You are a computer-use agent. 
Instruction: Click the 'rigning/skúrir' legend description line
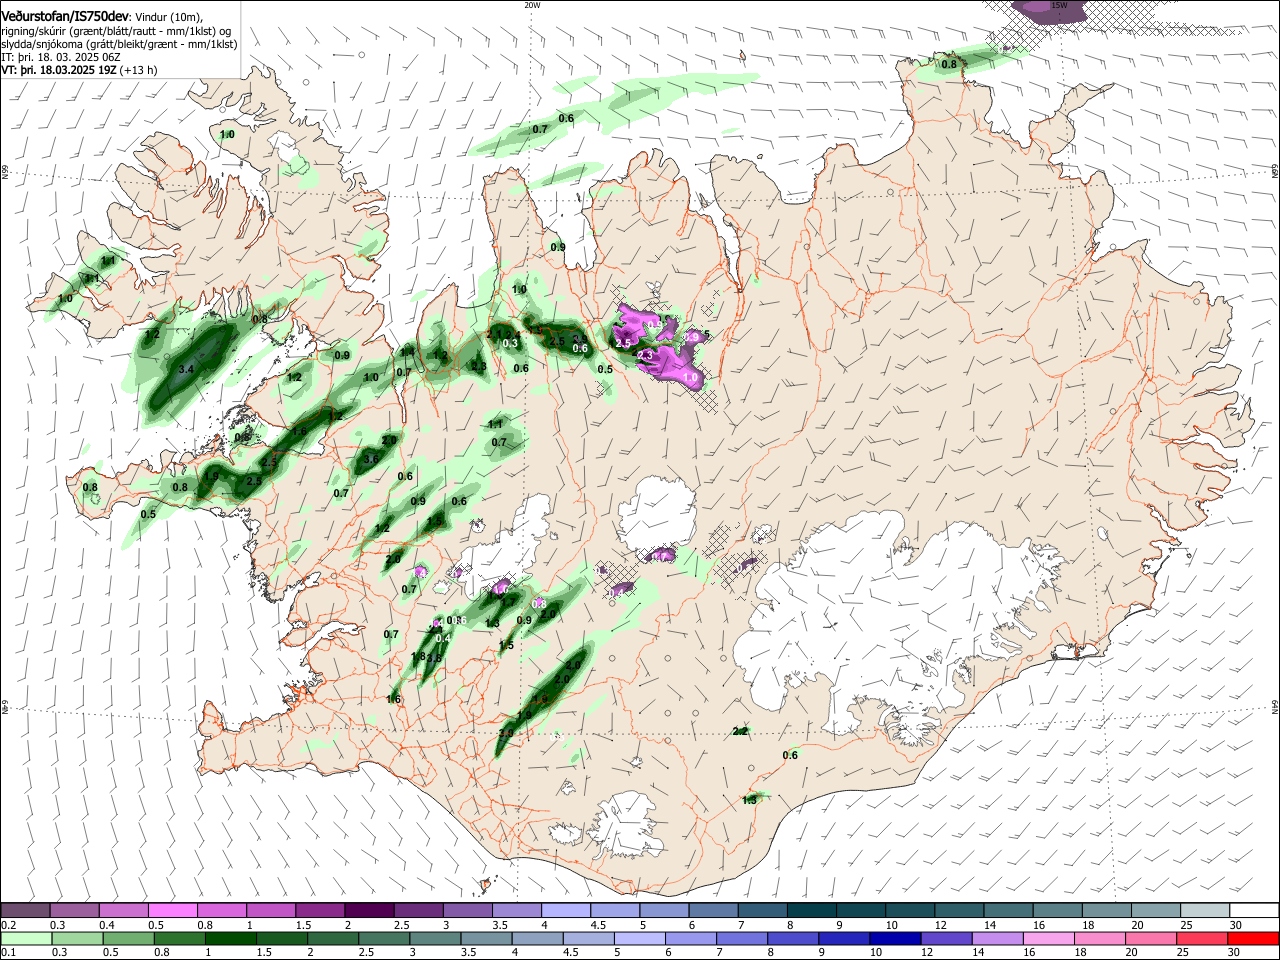tap(116, 32)
